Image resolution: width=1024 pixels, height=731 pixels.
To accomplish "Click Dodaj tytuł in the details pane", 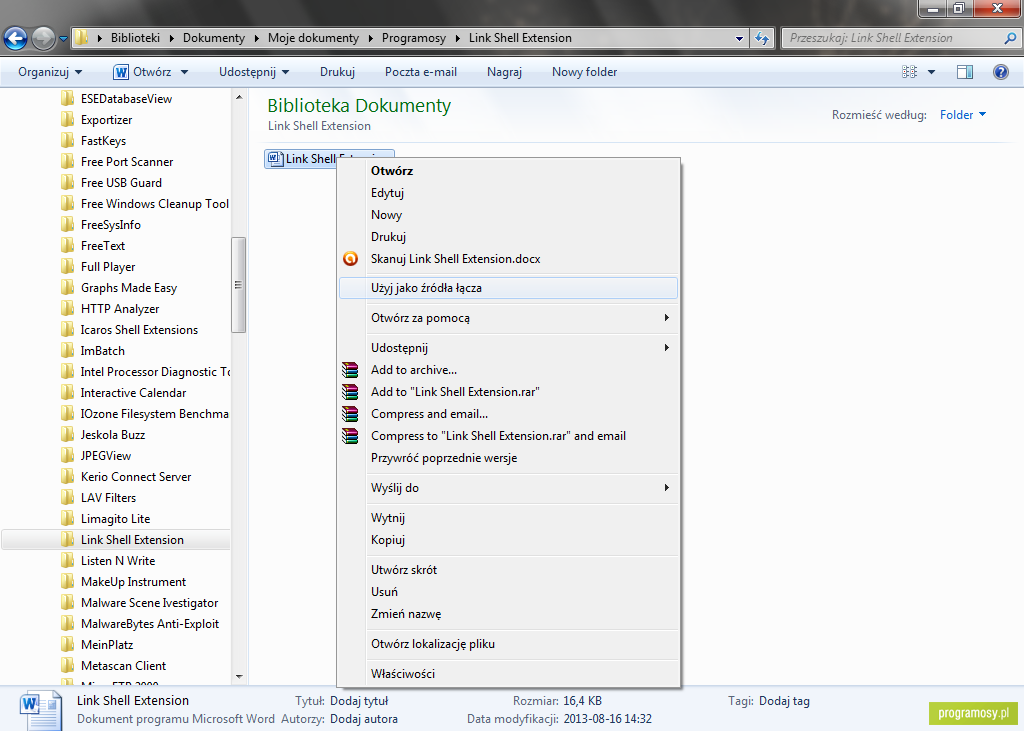I will coord(359,701).
